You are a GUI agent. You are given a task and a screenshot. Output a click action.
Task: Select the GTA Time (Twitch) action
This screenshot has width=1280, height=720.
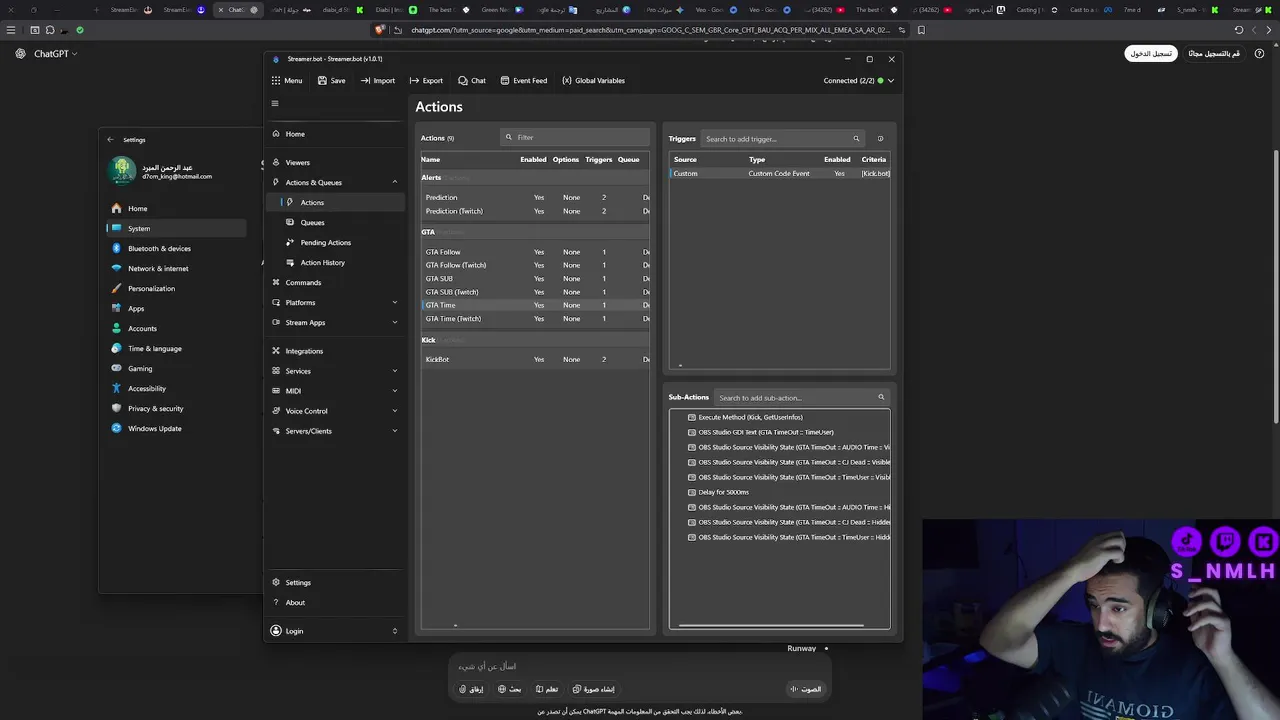pyautogui.click(x=535, y=318)
